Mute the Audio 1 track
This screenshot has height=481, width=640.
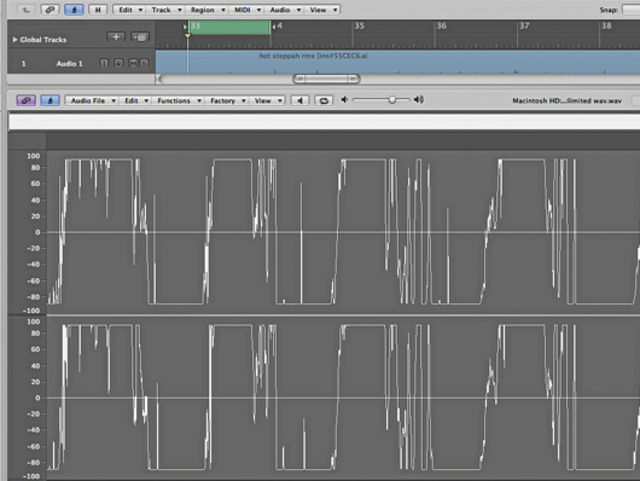pyautogui.click(x=133, y=63)
